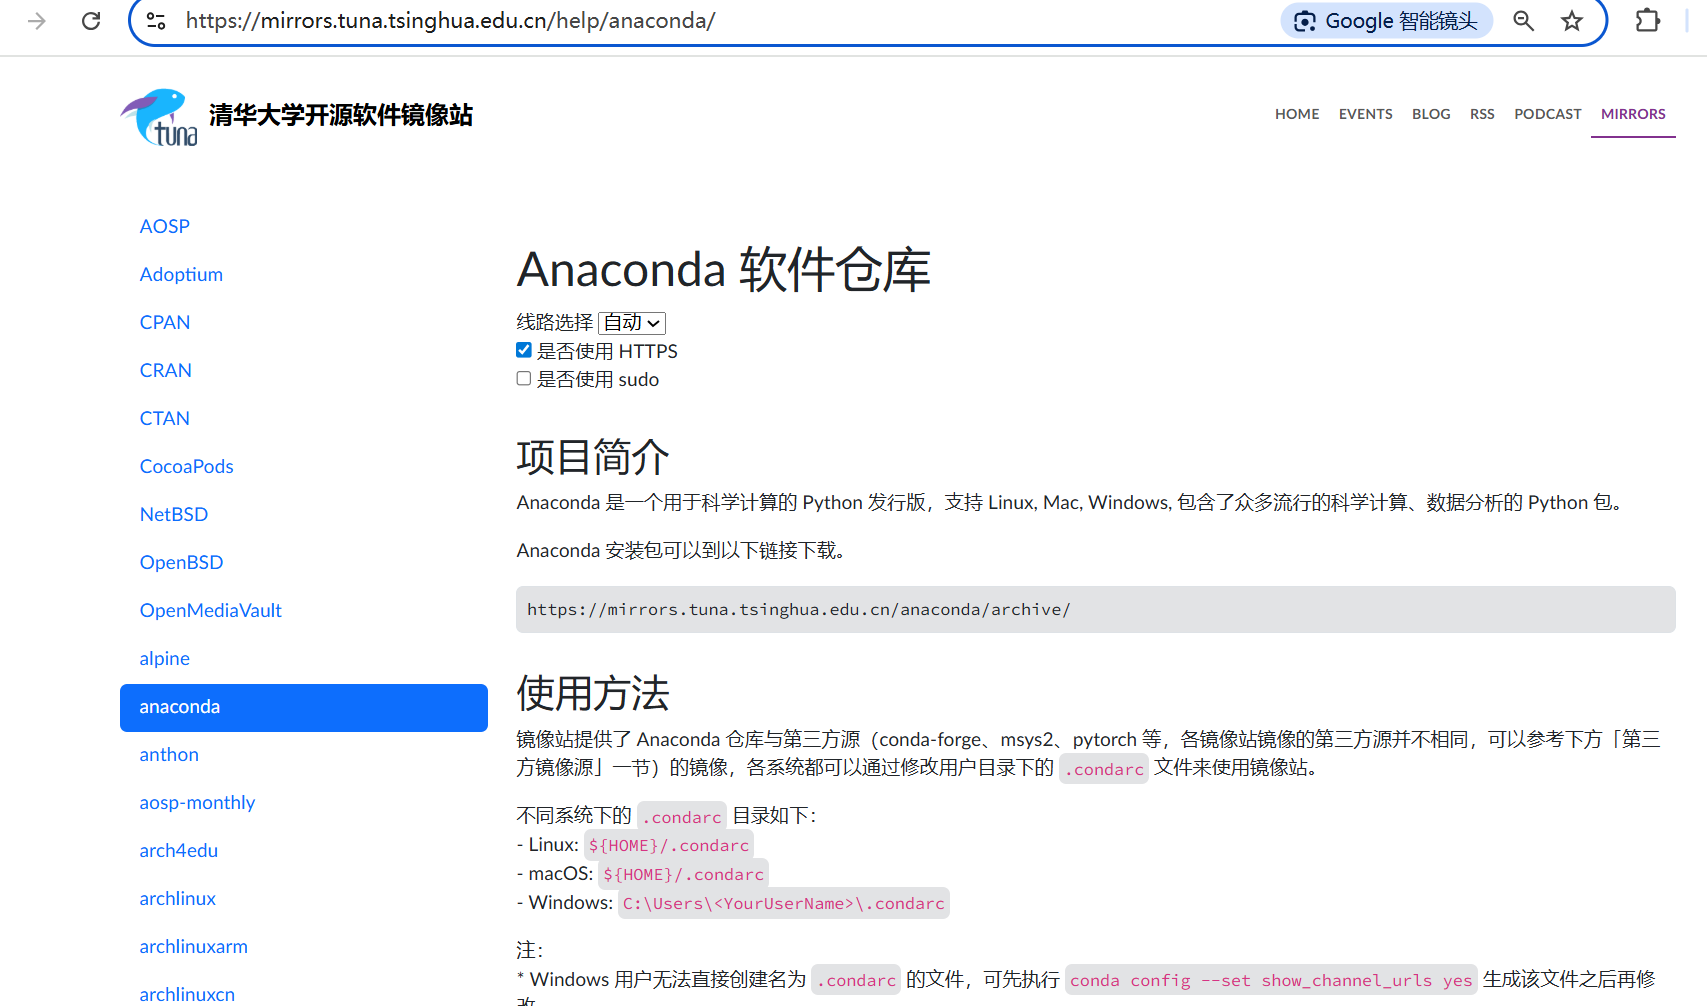Open Google 智能镜头 lens button
The image size is (1707, 1006).
pos(1386,21)
